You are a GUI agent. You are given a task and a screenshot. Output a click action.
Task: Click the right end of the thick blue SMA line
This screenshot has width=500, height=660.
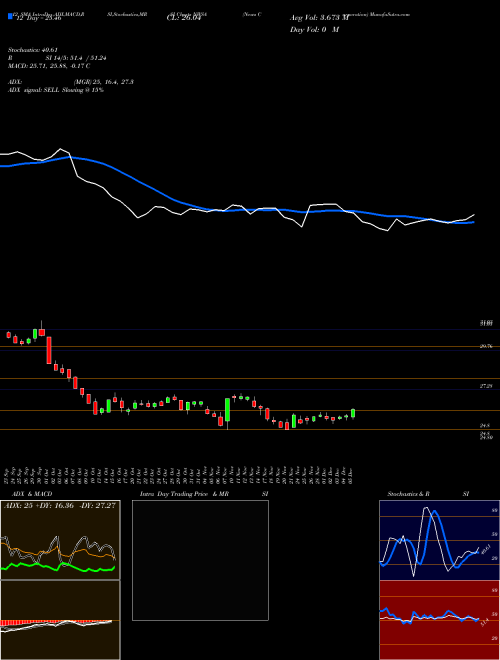pos(473,222)
